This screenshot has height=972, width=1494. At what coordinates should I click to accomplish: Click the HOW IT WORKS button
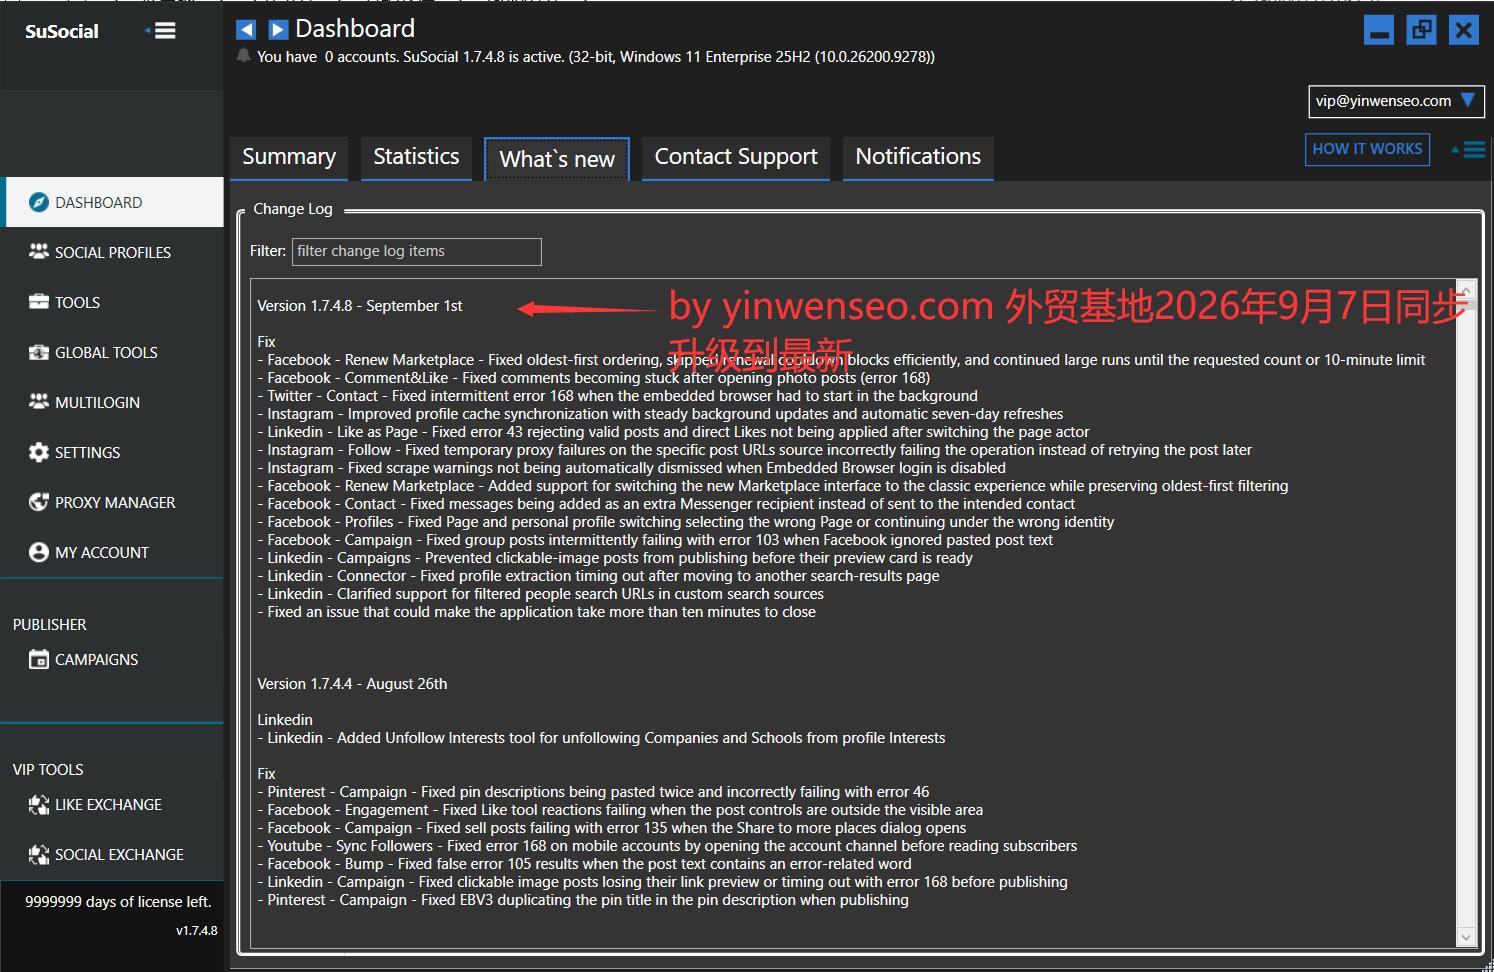1367,149
